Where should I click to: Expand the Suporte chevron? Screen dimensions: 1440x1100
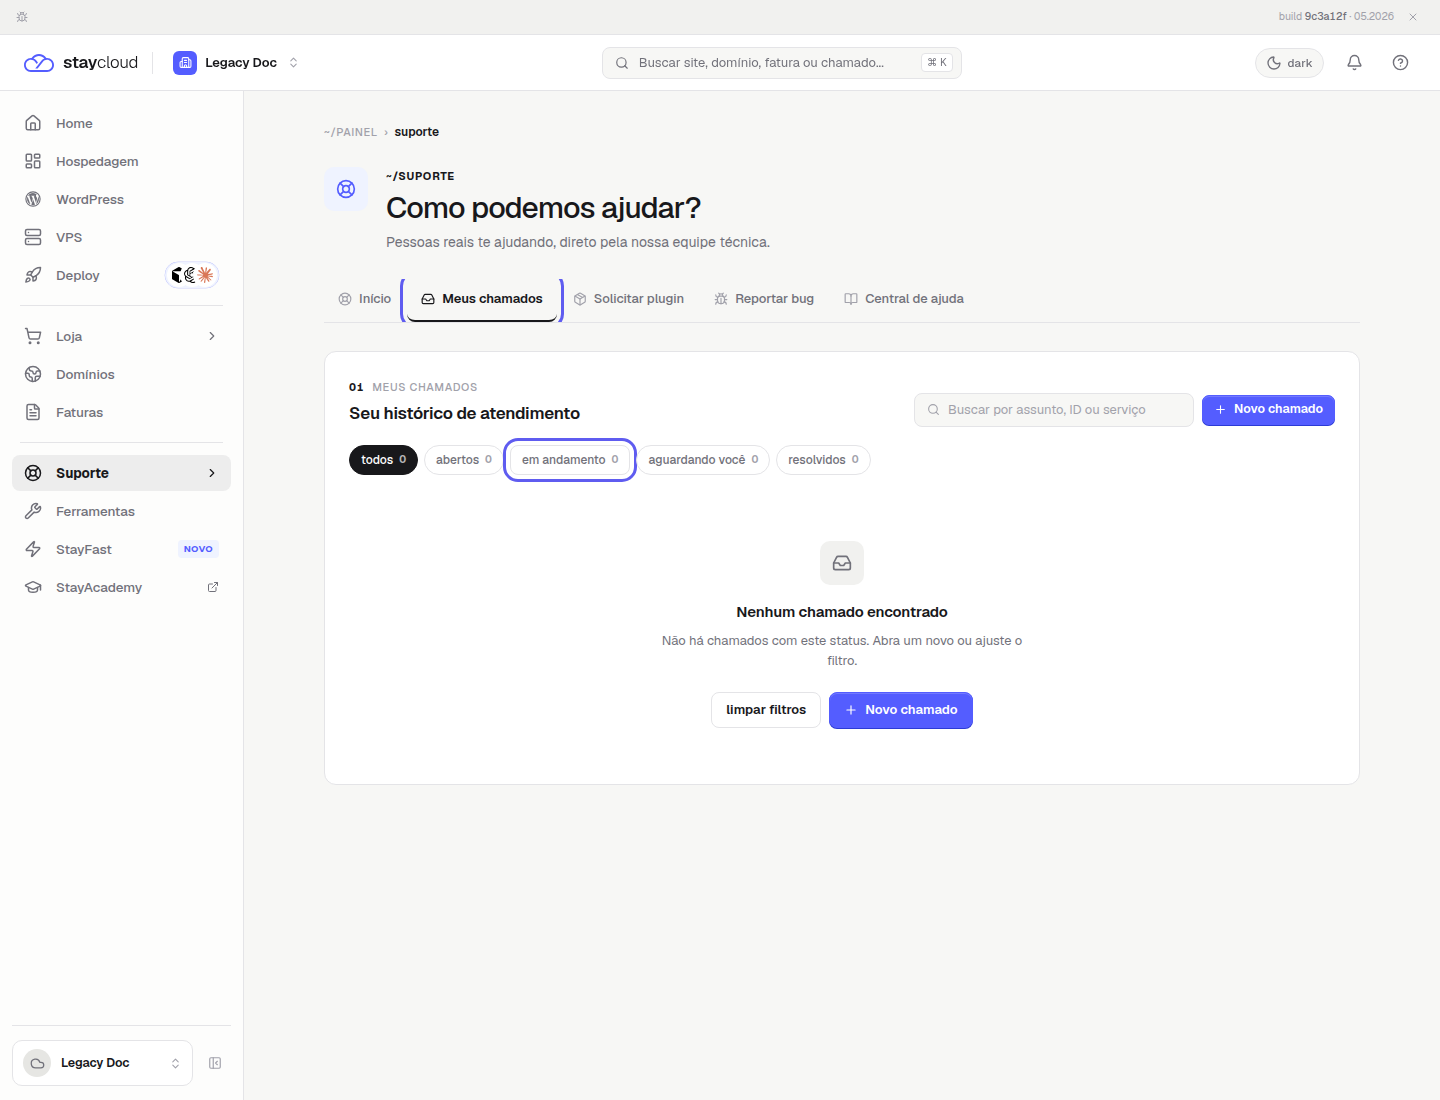[212, 473]
